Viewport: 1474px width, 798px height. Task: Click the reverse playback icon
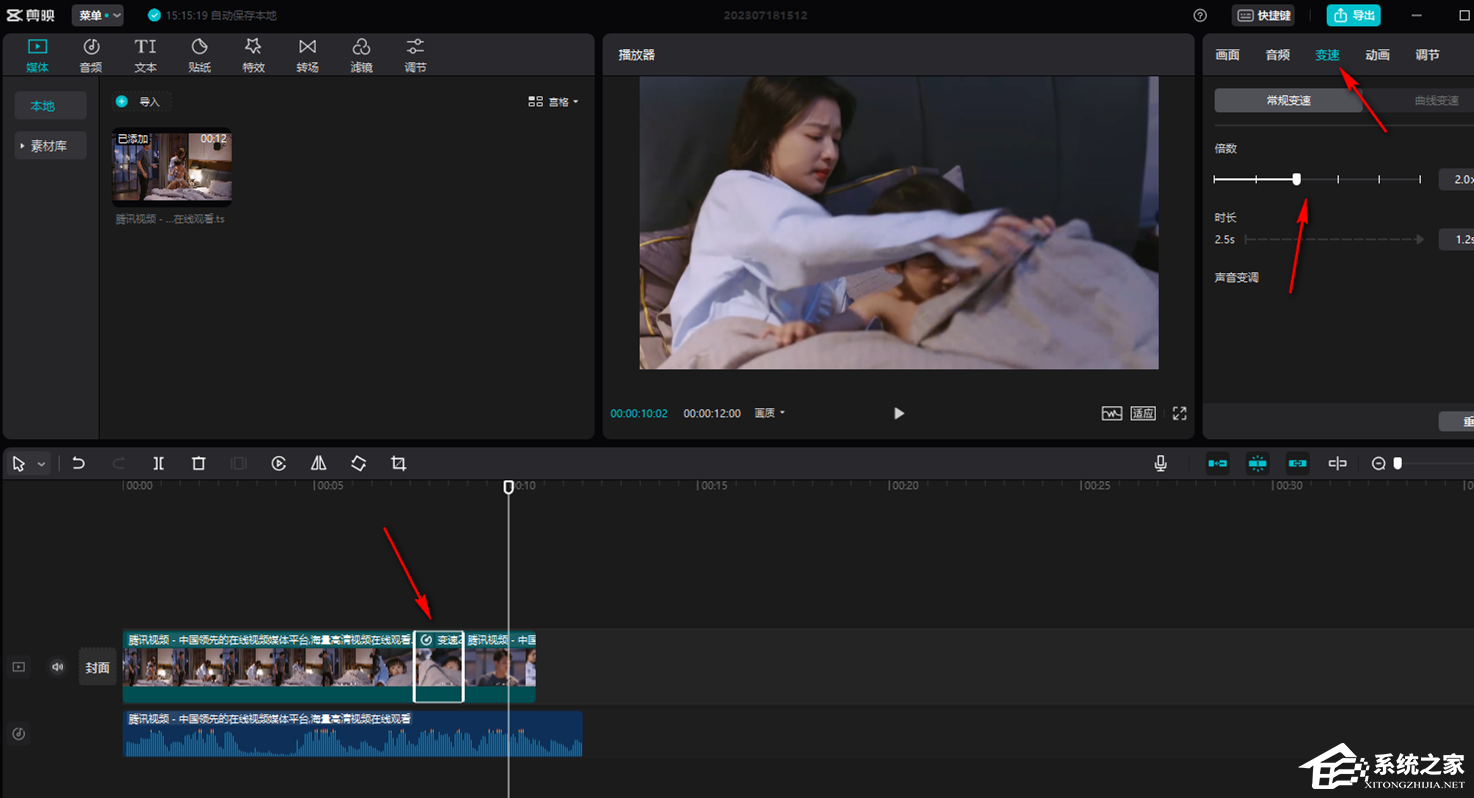pos(279,463)
